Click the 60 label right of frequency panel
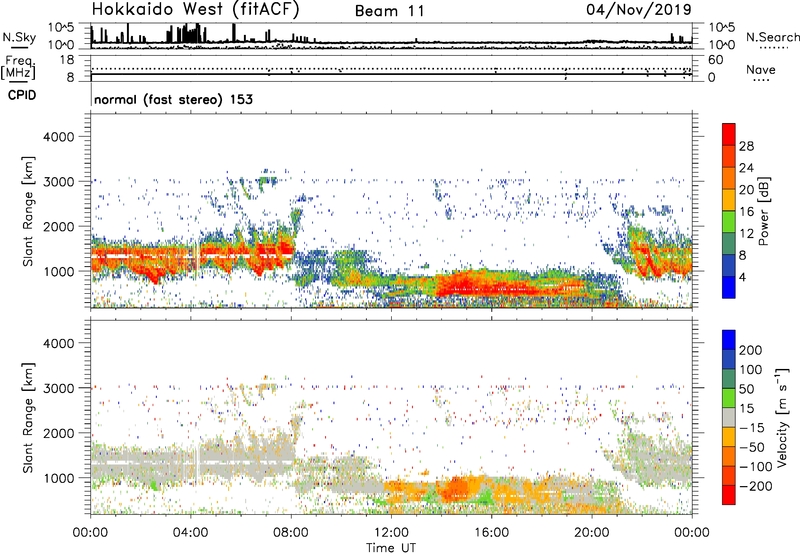Screen dimensions: 800x554 [715, 60]
